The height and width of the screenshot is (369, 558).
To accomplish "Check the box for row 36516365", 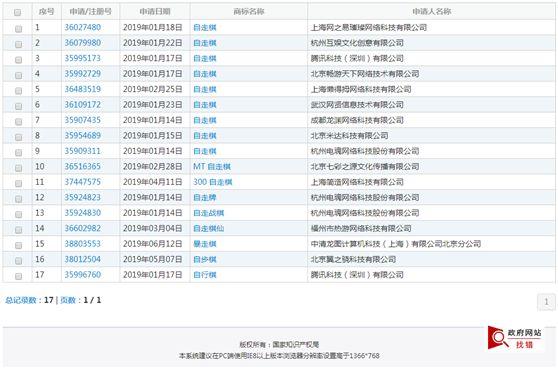I will tap(19, 168).
